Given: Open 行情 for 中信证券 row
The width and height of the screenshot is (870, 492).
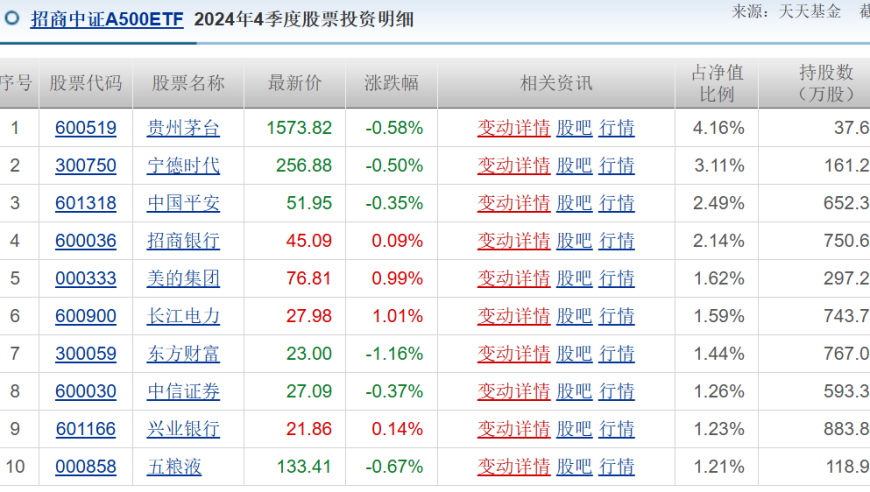Looking at the screenshot, I should point(616,392).
